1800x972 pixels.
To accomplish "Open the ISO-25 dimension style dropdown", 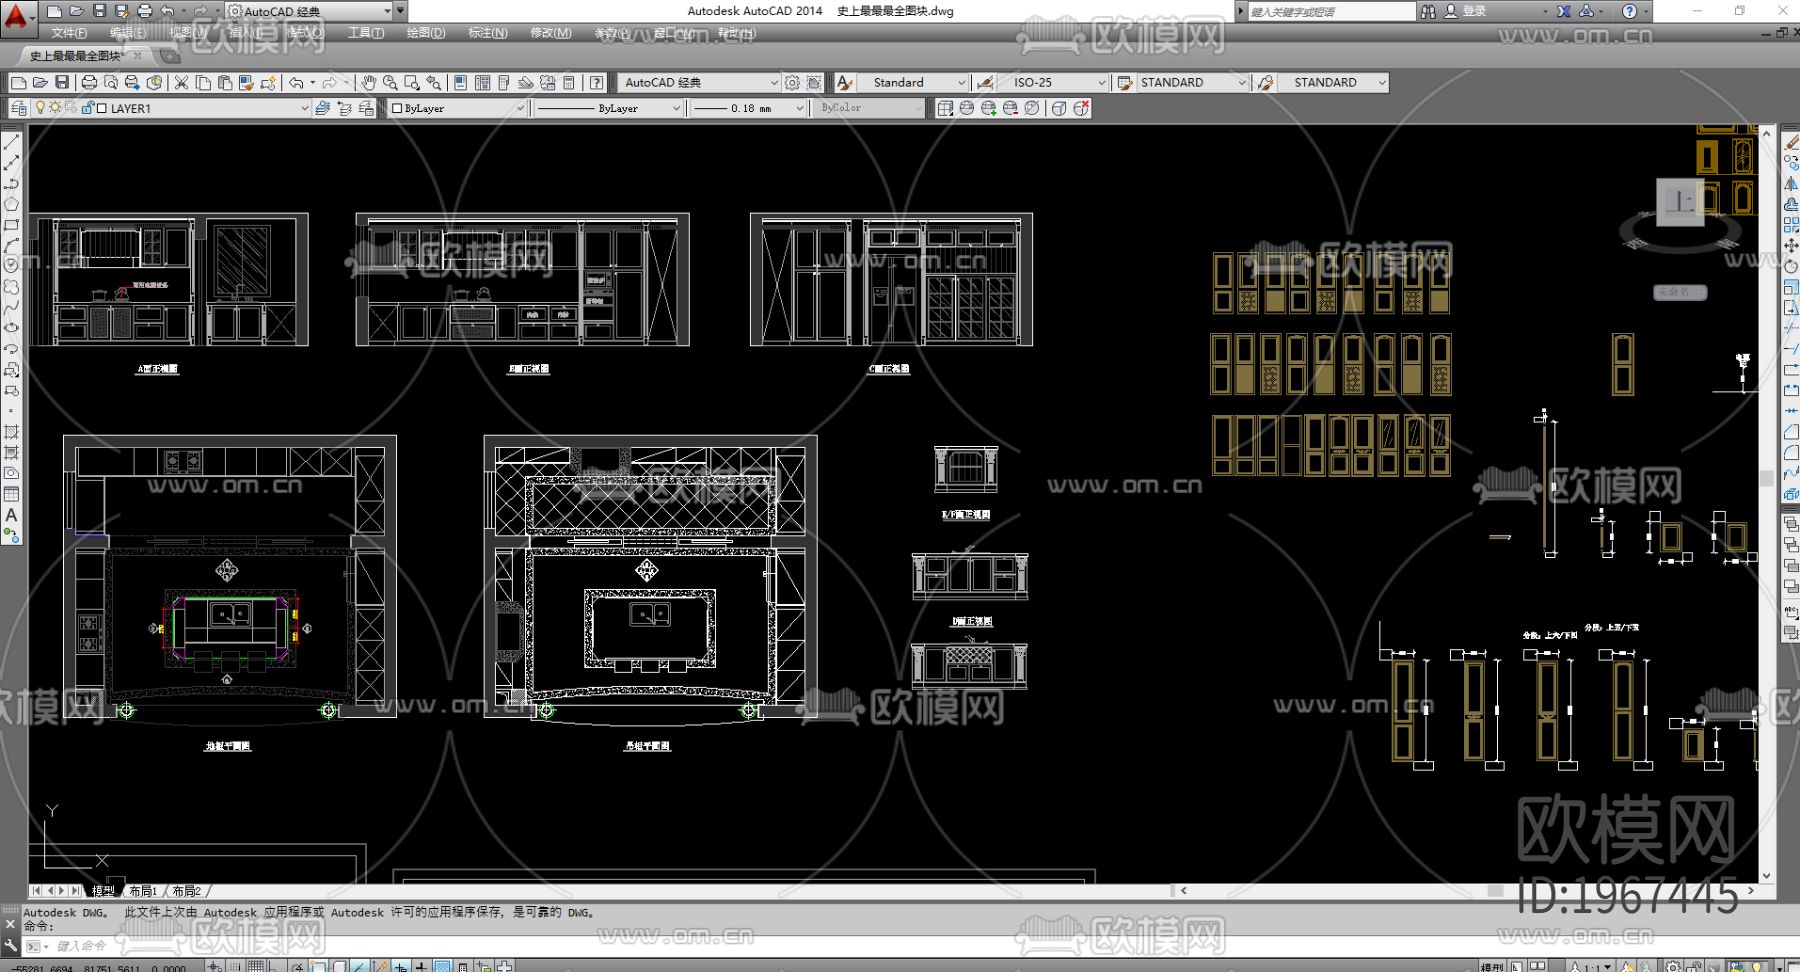I will click(x=1102, y=83).
